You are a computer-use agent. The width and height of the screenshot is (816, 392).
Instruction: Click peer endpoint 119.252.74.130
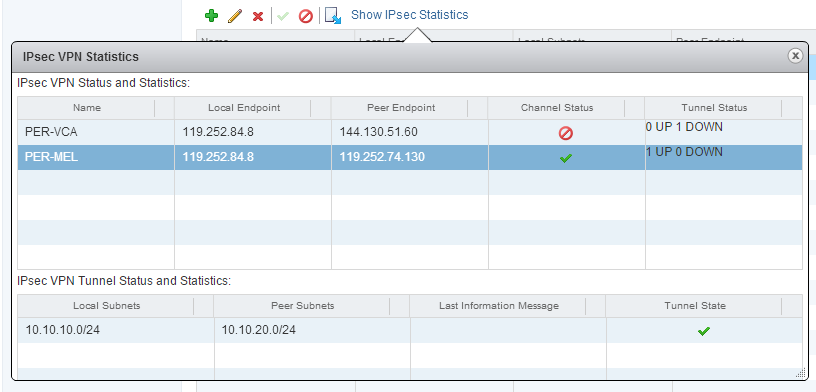tap(382, 157)
